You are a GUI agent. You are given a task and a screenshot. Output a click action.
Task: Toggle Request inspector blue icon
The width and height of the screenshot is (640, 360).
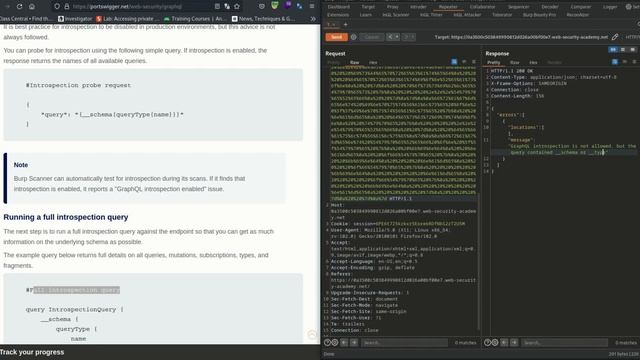click(x=454, y=62)
